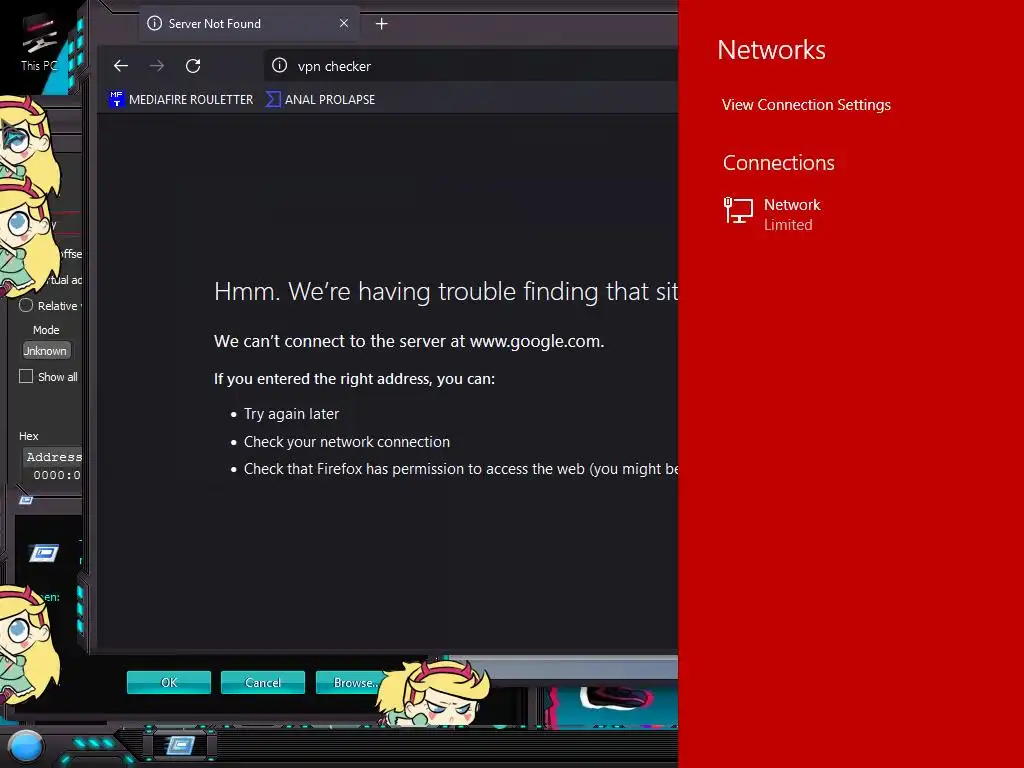
Task: Click the address bar containing vpn checker
Action: pyautogui.click(x=472, y=66)
